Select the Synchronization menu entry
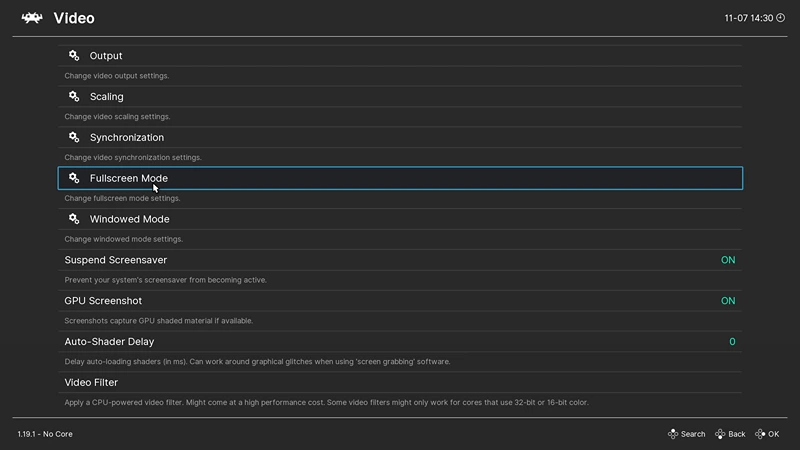The image size is (800, 450). pyautogui.click(x=400, y=137)
